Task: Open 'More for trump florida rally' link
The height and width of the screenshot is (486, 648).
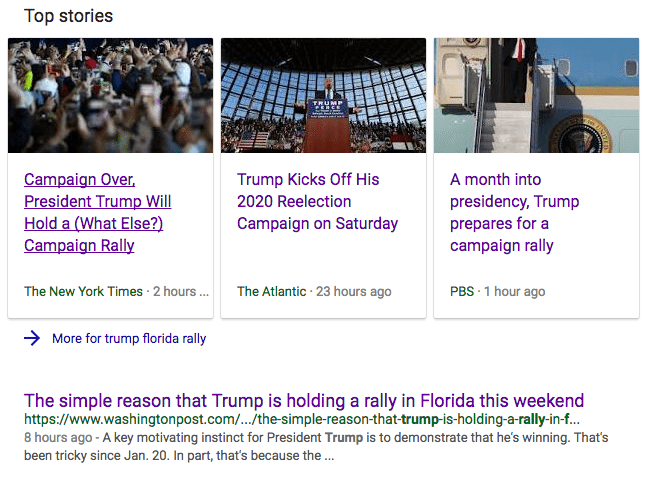Action: coord(129,339)
